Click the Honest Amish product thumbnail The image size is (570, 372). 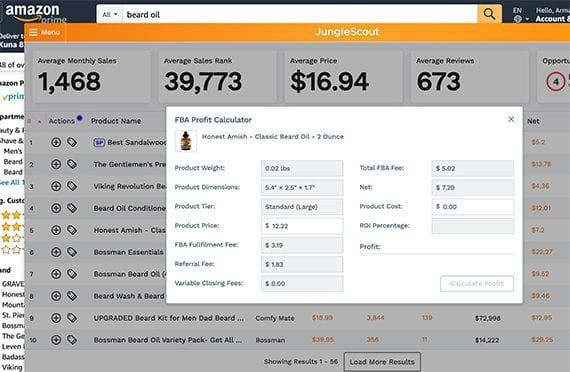[186, 141]
